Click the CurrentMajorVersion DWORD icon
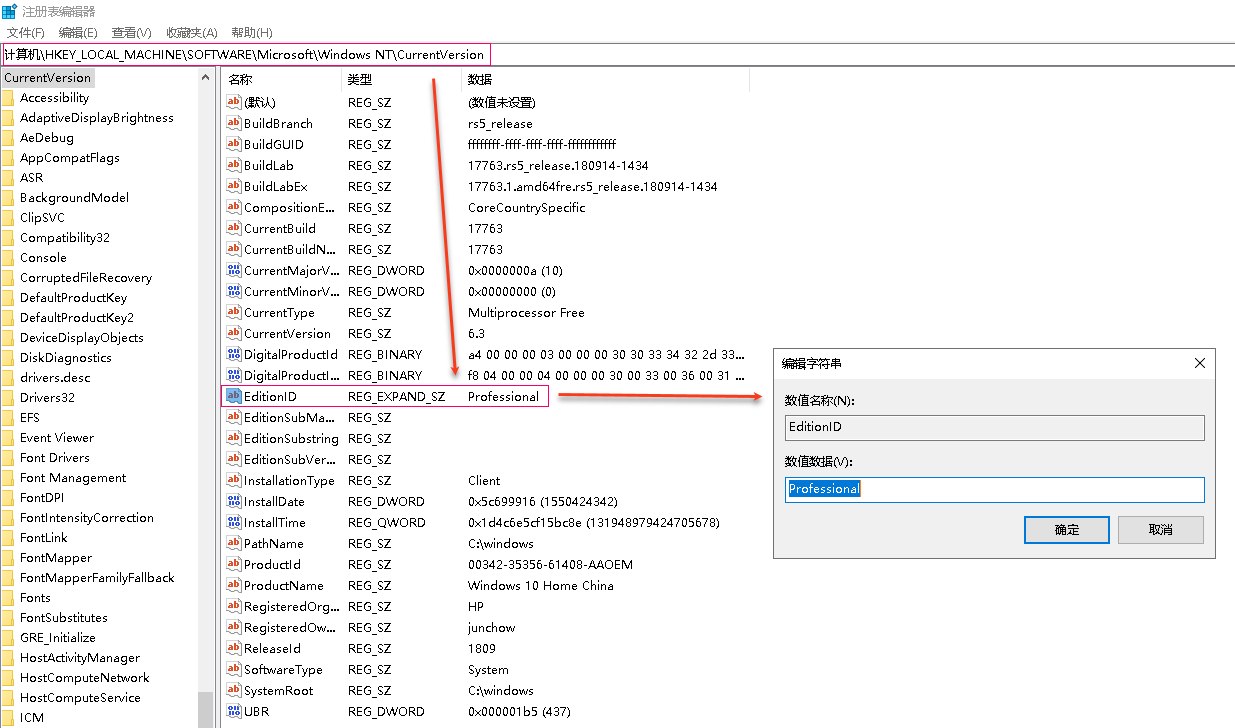Image resolution: width=1235 pixels, height=728 pixels. point(234,270)
